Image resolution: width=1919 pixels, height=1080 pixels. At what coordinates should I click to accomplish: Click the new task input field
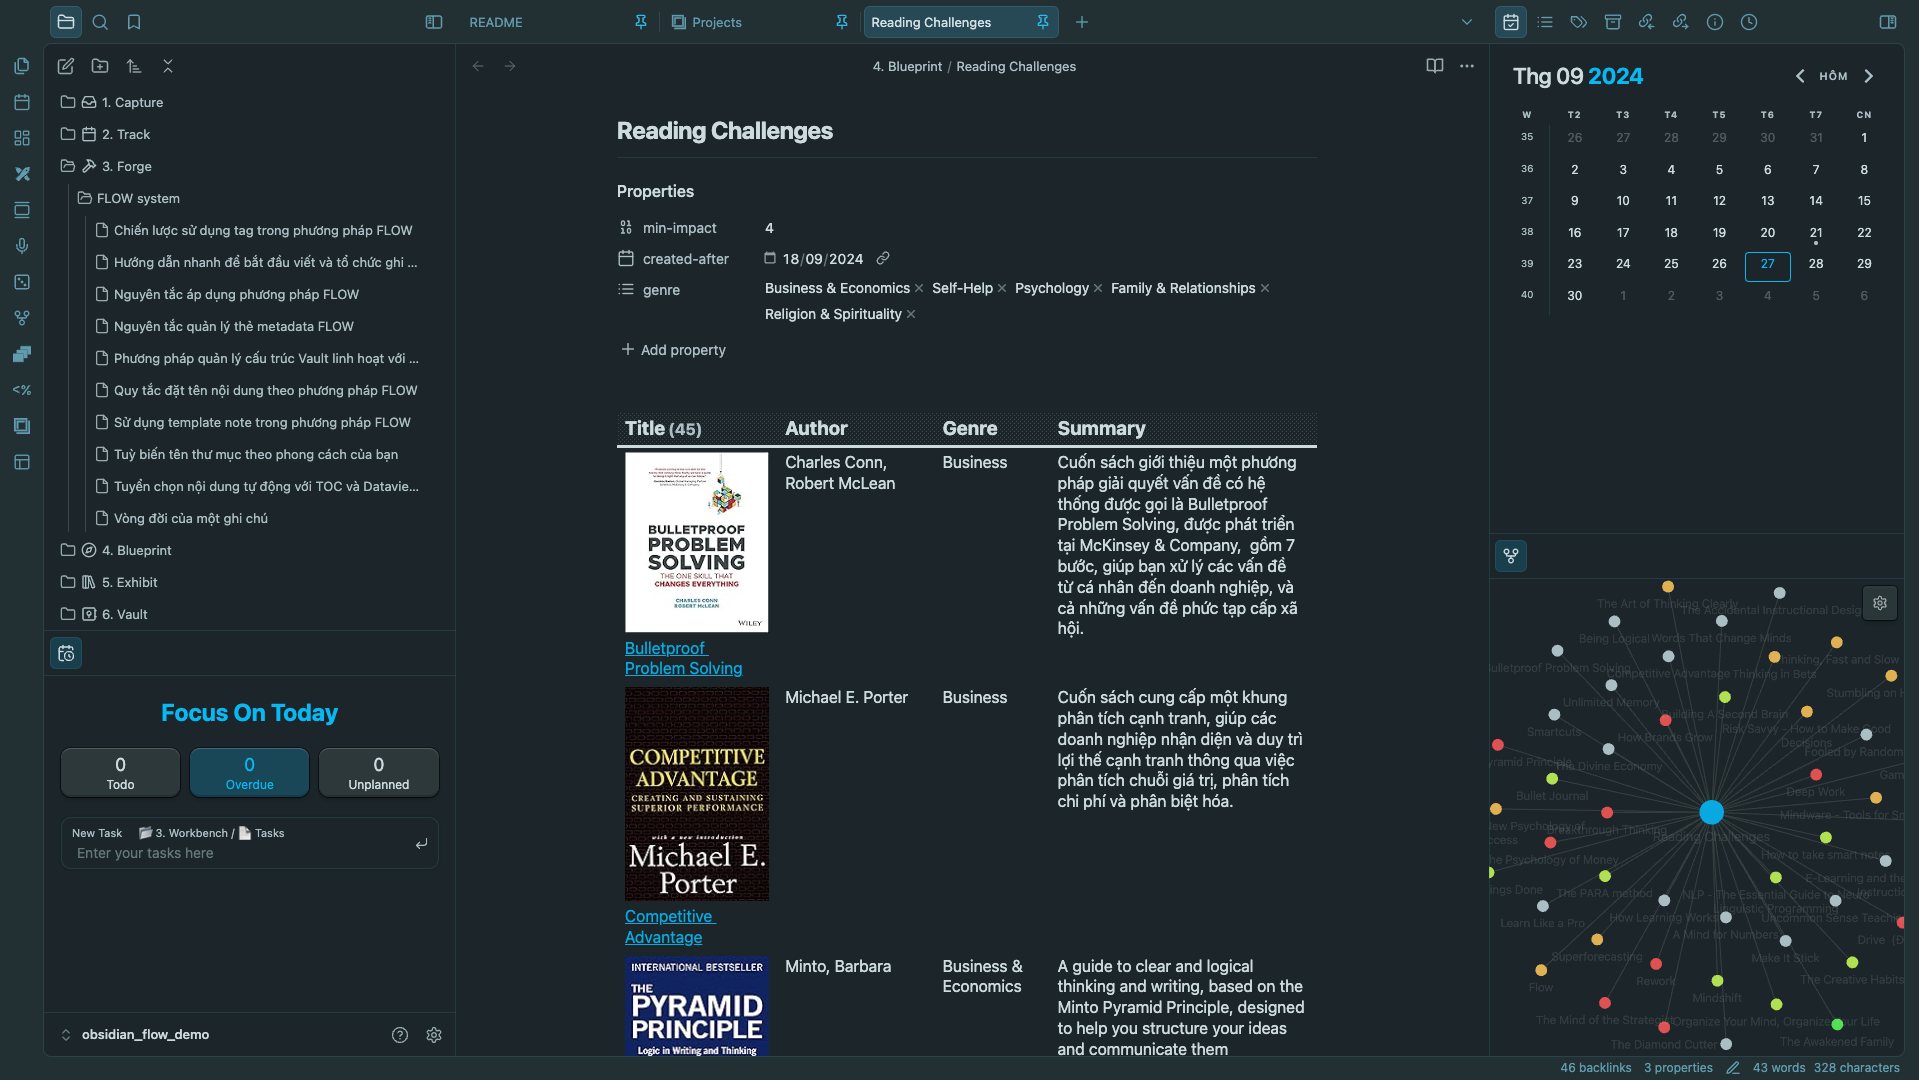point(240,853)
